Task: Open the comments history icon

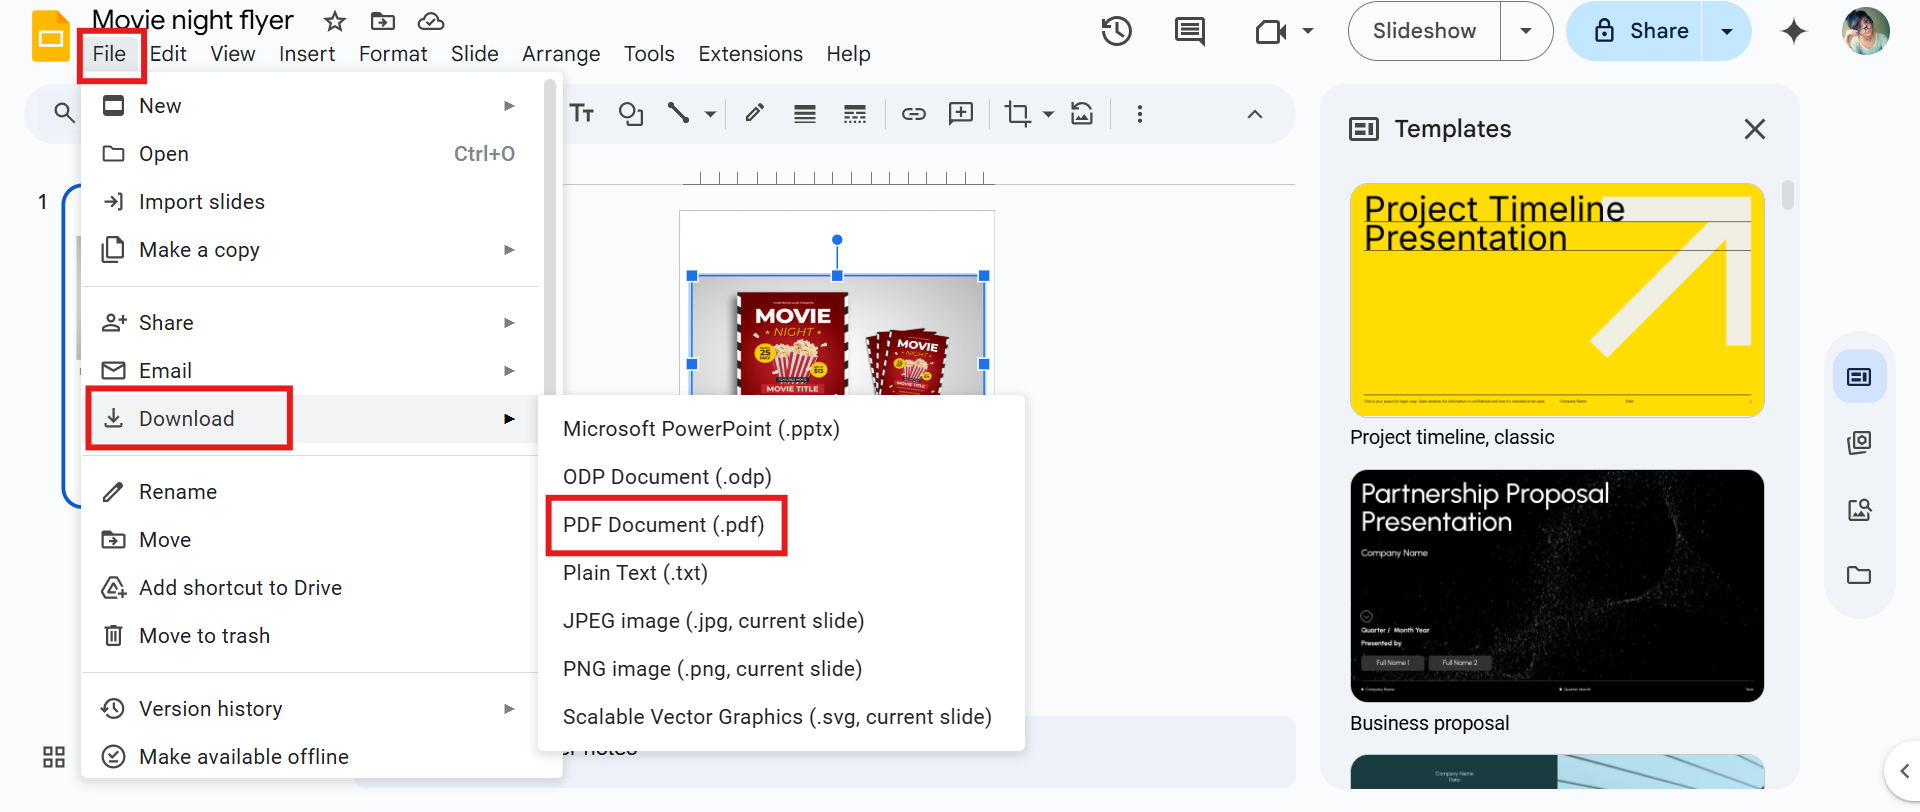Action: (x=1190, y=31)
